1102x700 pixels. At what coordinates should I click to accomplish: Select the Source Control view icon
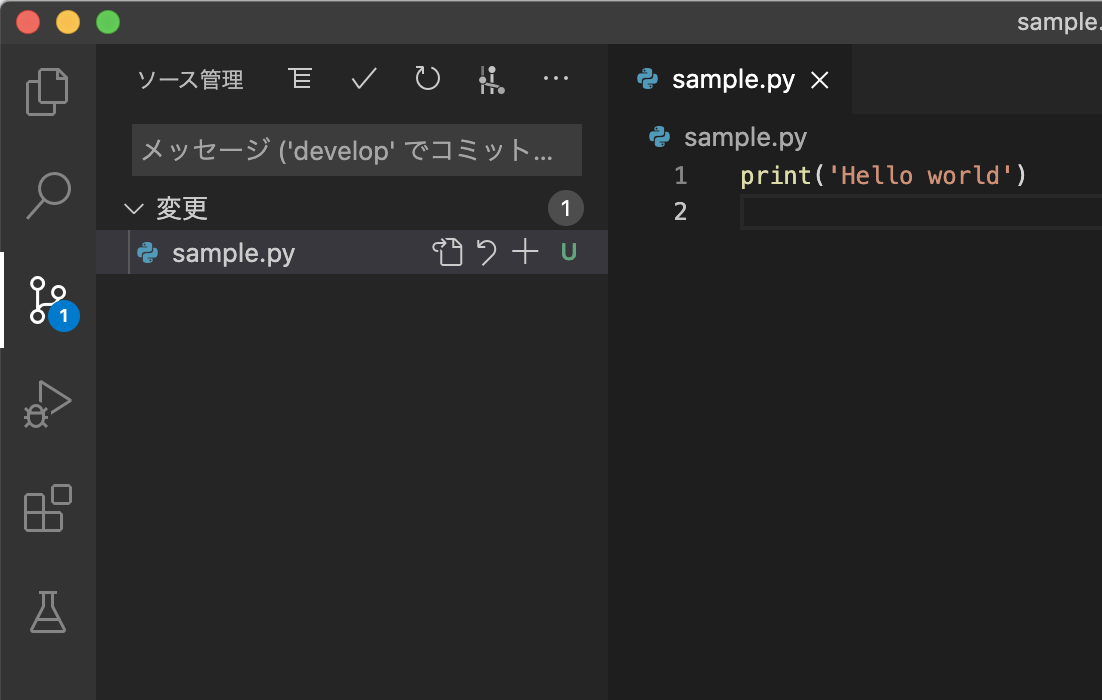pyautogui.click(x=47, y=300)
